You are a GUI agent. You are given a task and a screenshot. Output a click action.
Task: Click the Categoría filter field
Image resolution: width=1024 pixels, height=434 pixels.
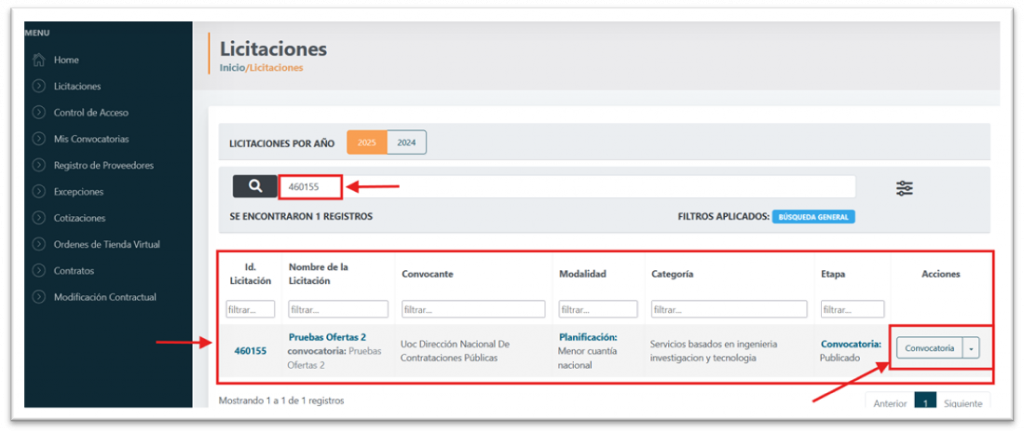click(x=729, y=309)
